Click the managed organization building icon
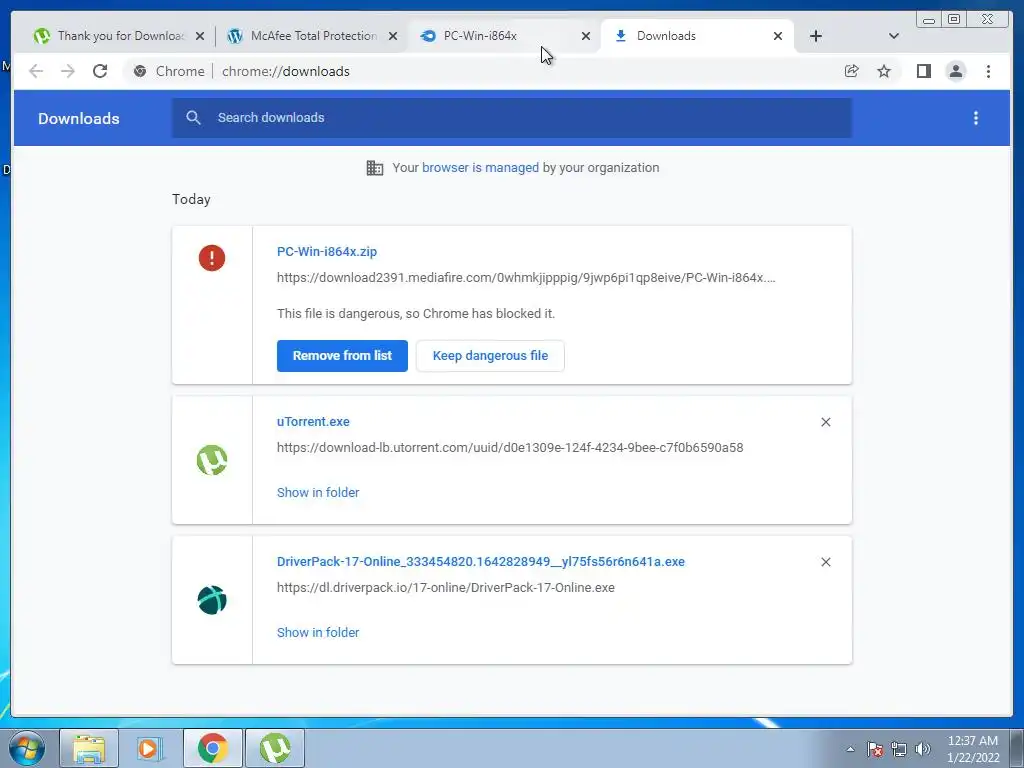 click(375, 168)
